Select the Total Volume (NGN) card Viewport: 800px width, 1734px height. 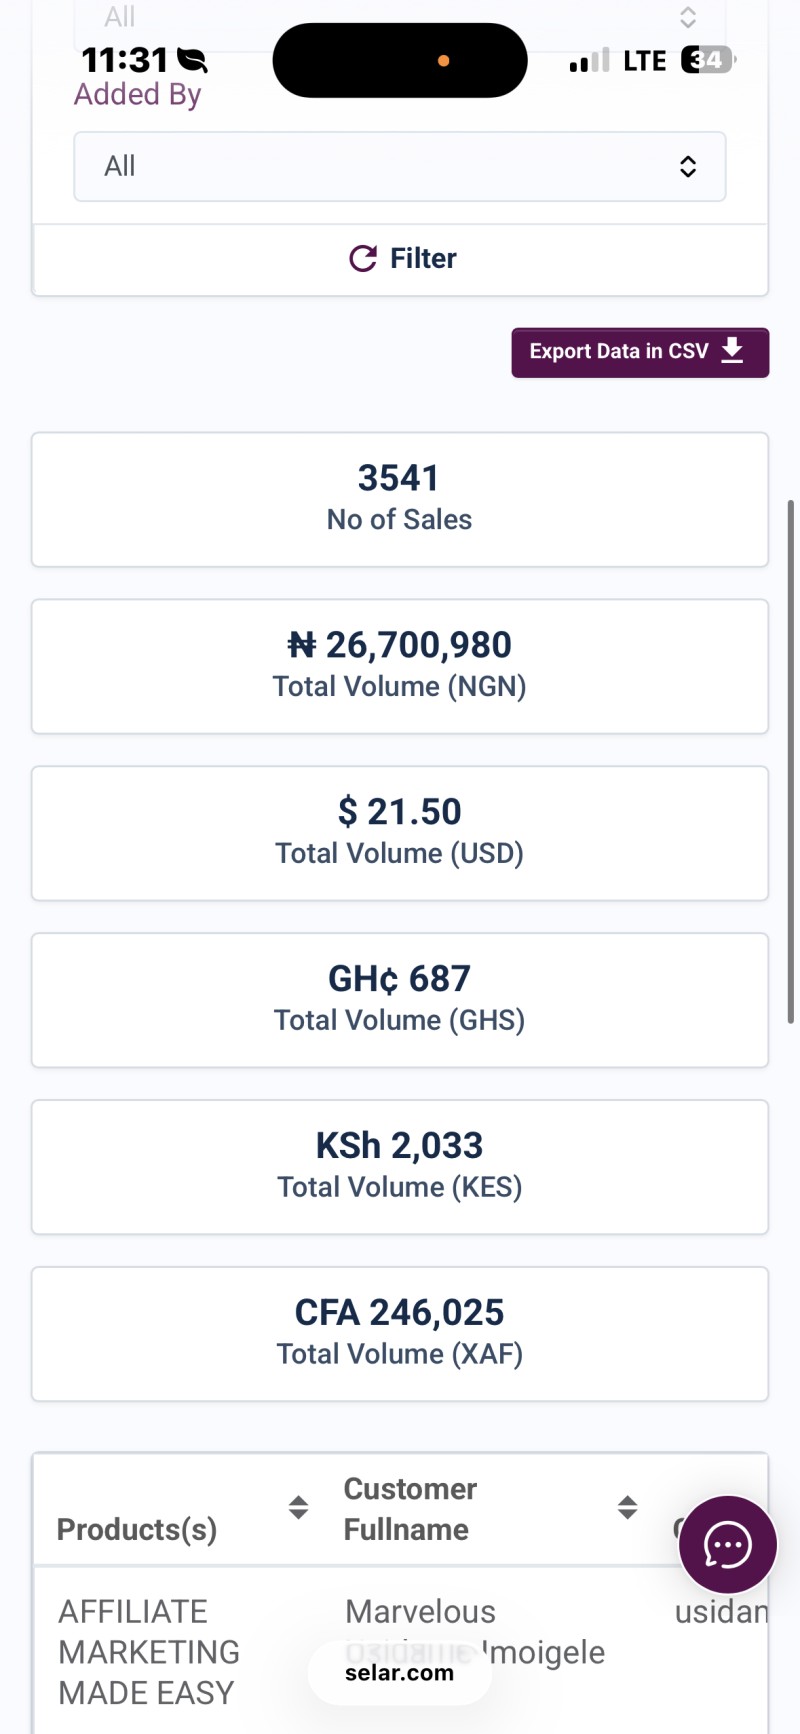pyautogui.click(x=400, y=666)
